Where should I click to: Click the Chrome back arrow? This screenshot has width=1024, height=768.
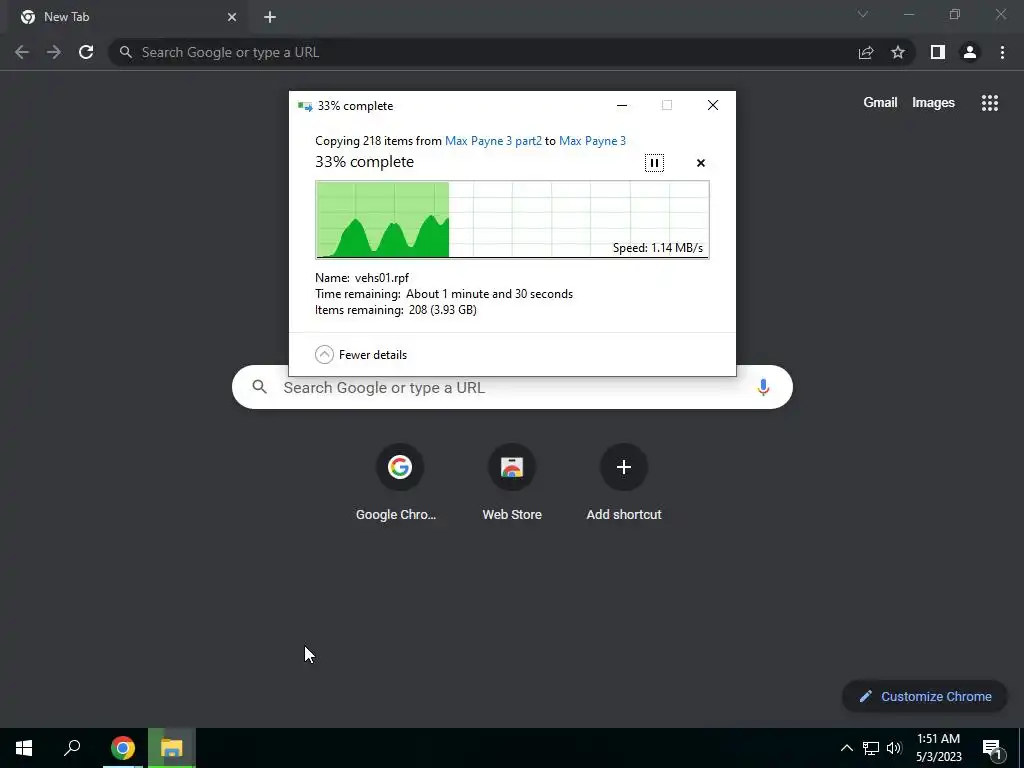[x=22, y=52]
